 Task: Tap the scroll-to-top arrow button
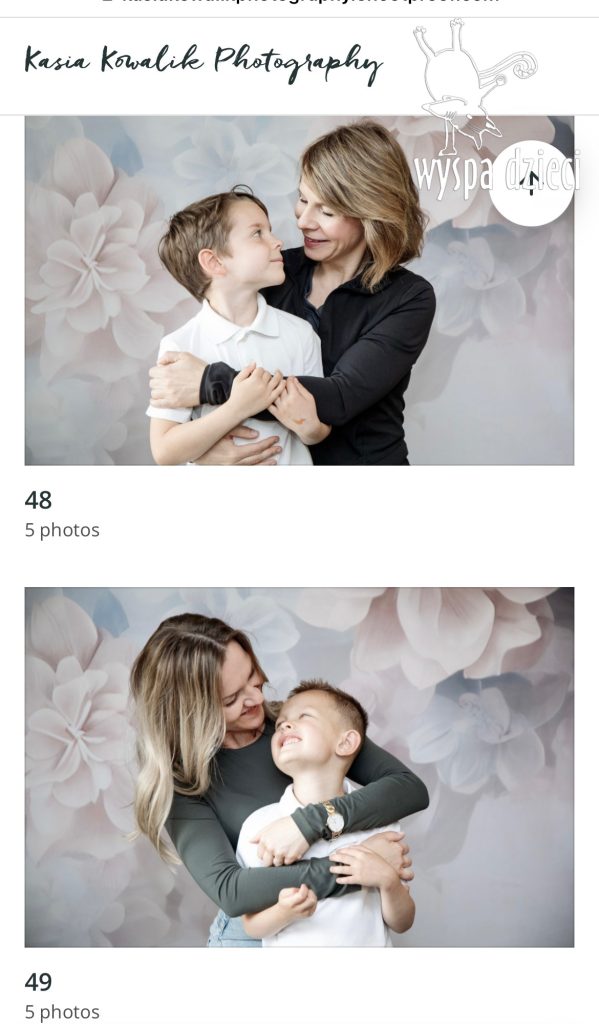[x=531, y=184]
